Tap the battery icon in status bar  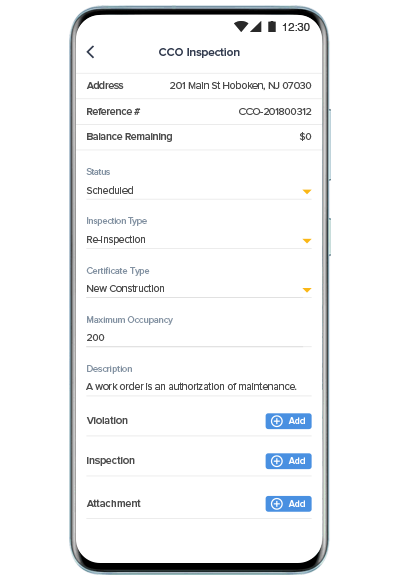tap(272, 27)
